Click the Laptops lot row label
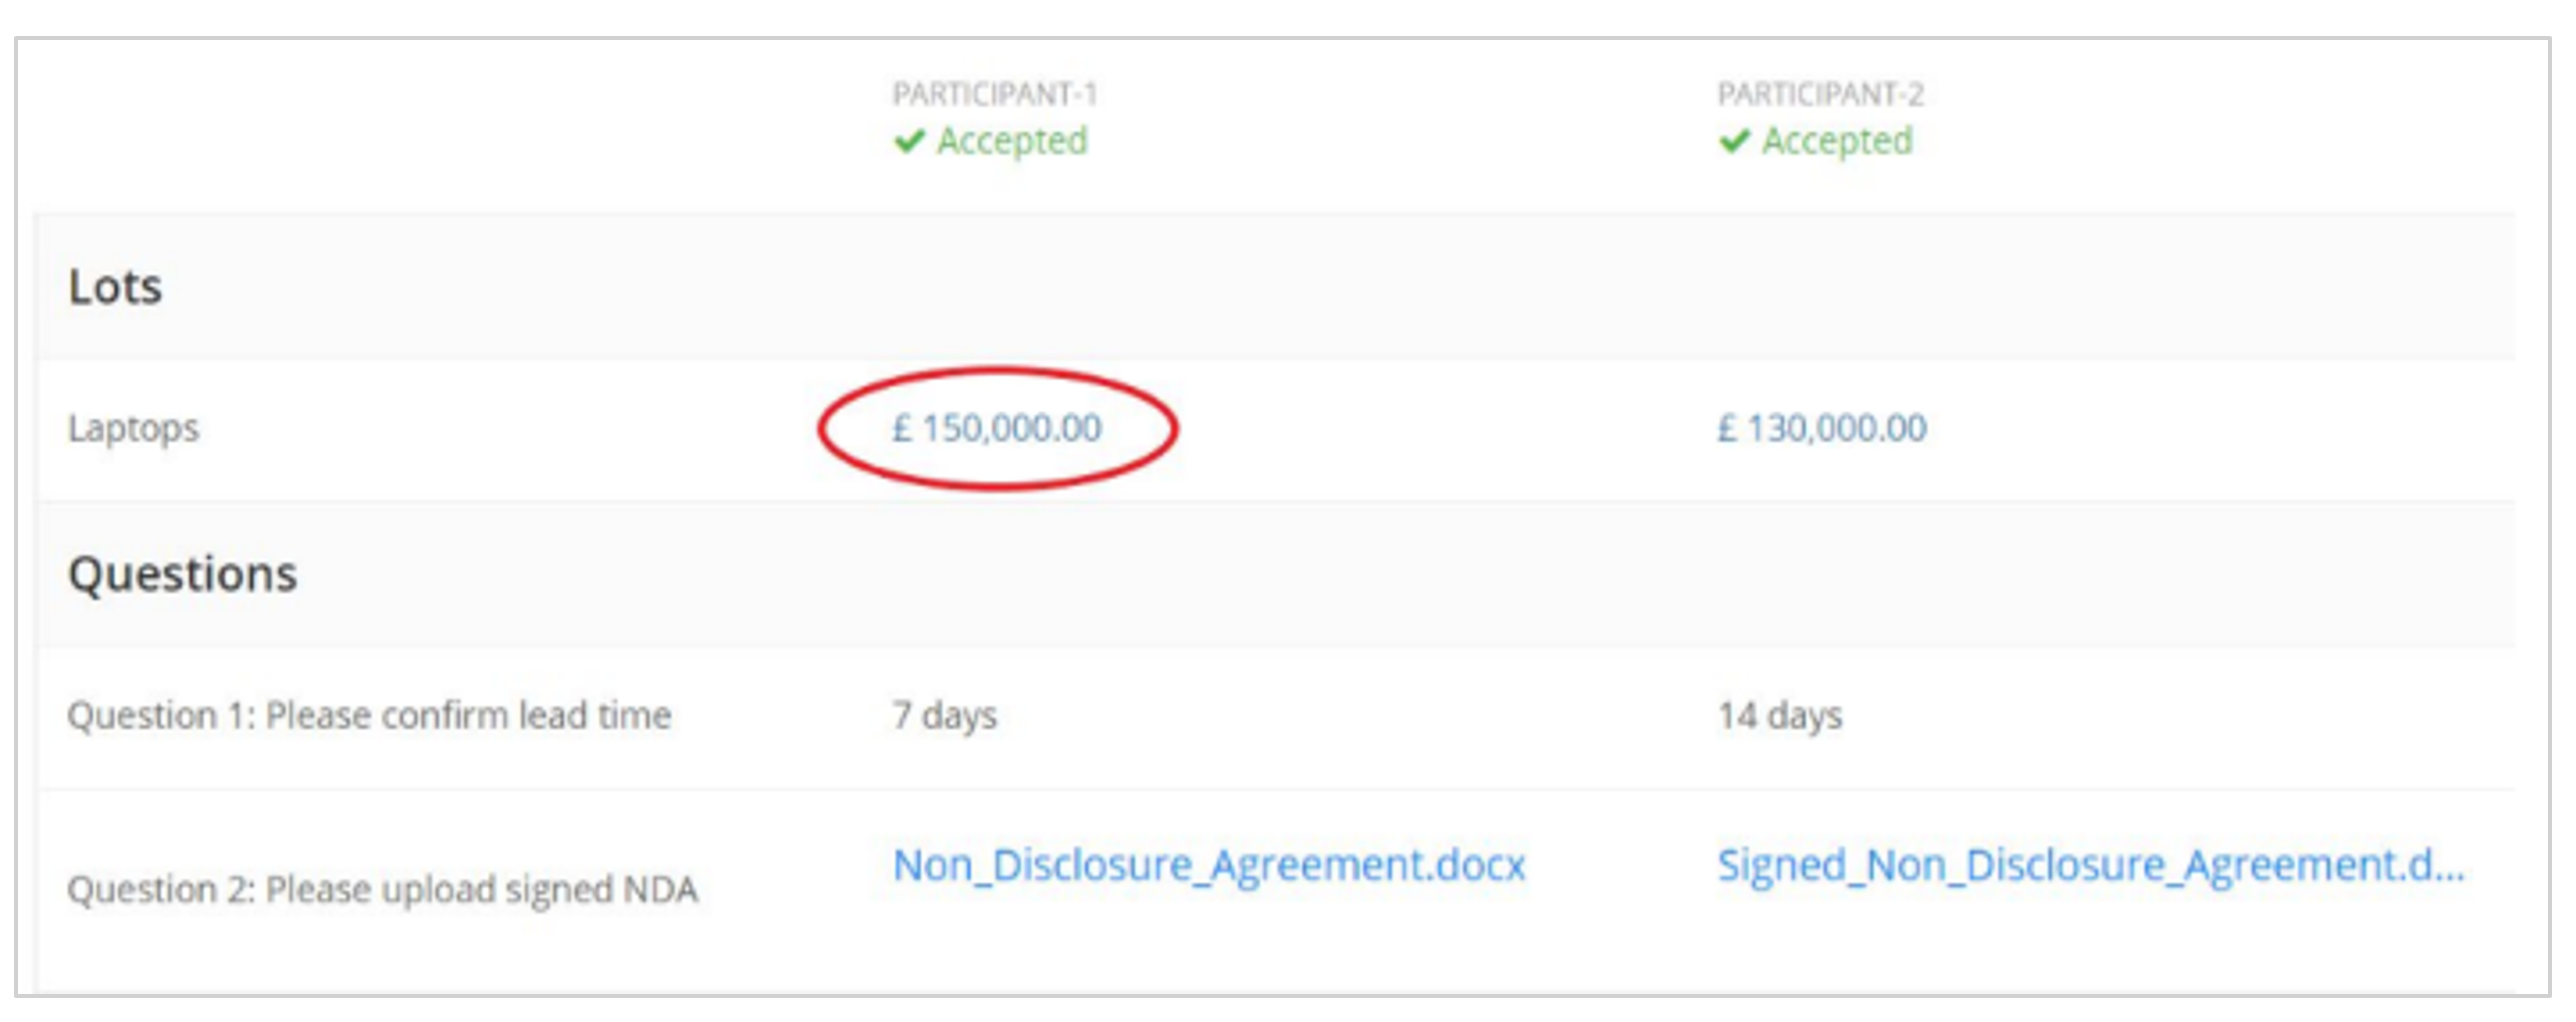The width and height of the screenshot is (2576, 1022). pos(133,428)
